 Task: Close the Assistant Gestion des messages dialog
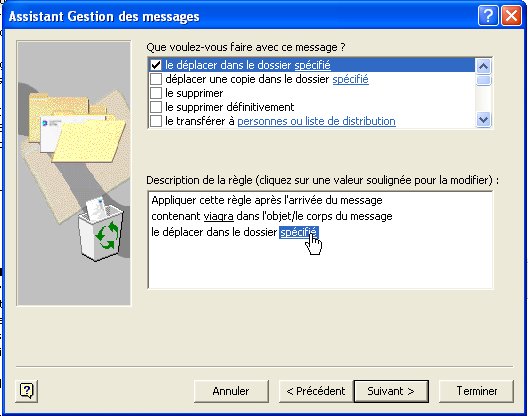tap(511, 15)
